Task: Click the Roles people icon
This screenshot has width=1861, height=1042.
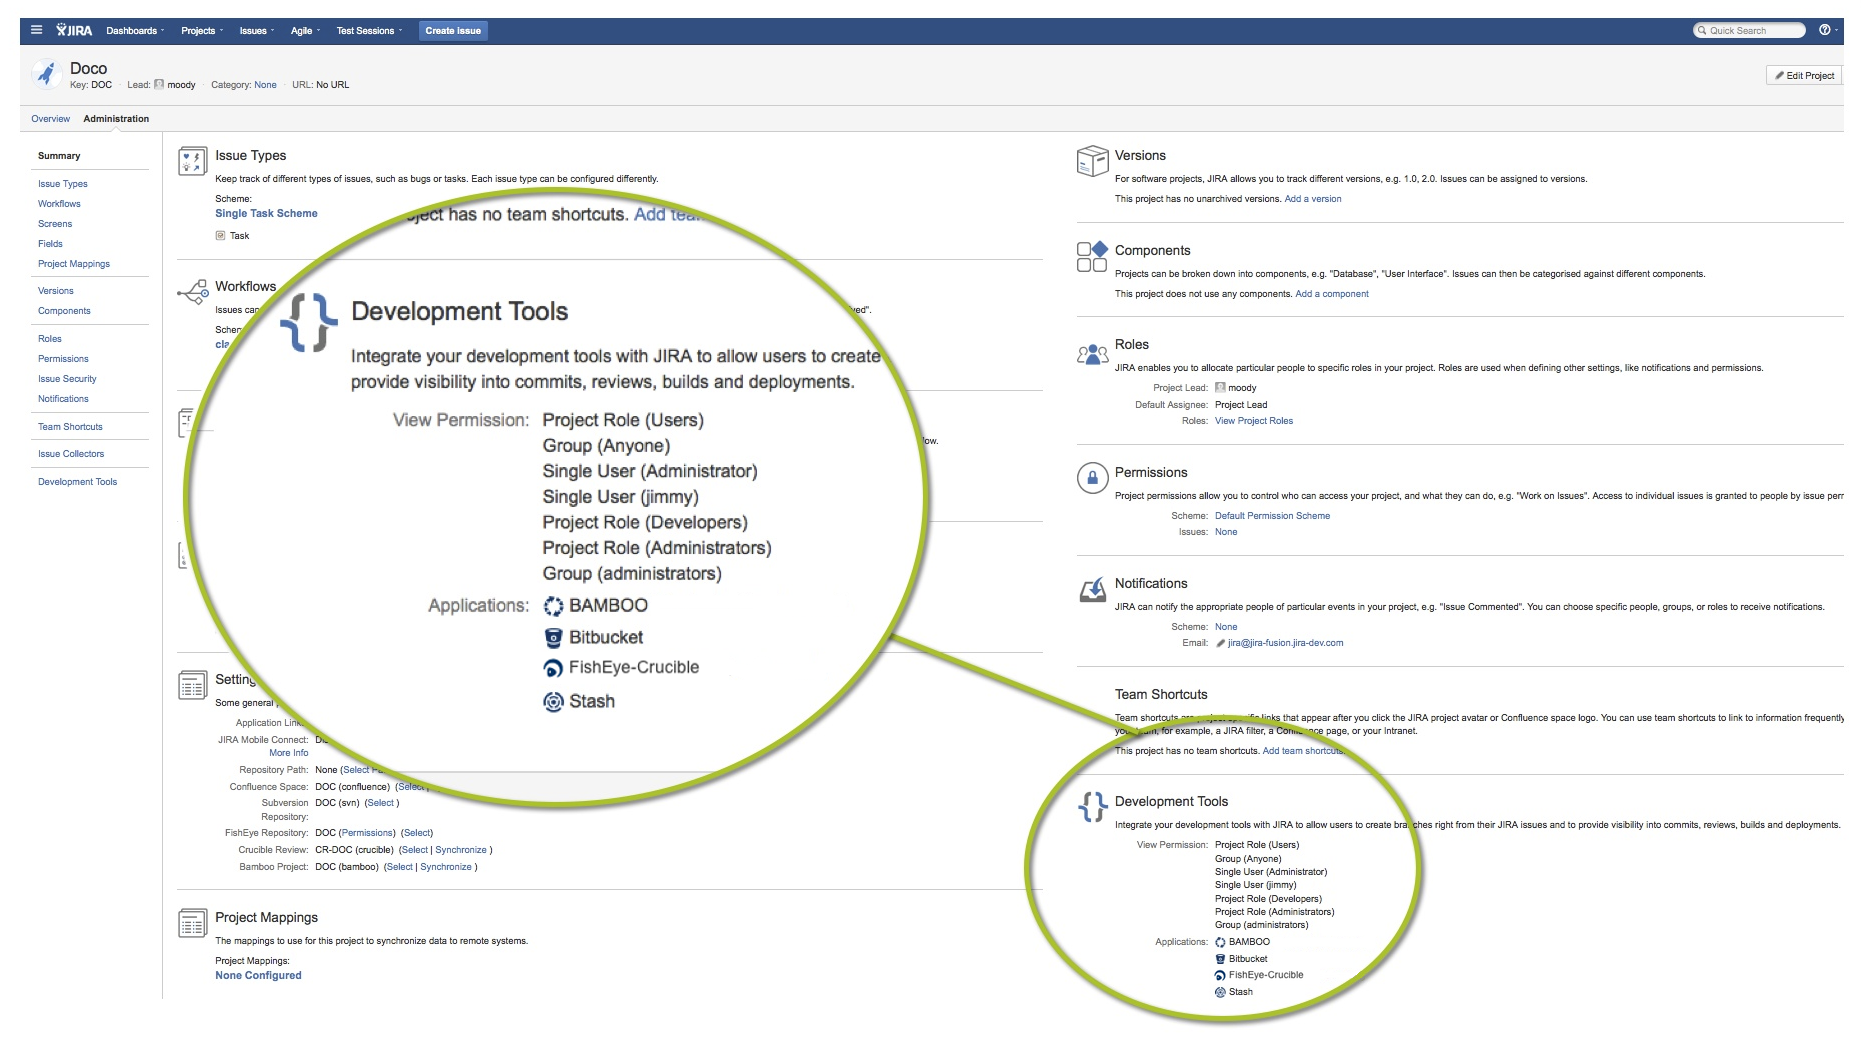Action: [1092, 354]
